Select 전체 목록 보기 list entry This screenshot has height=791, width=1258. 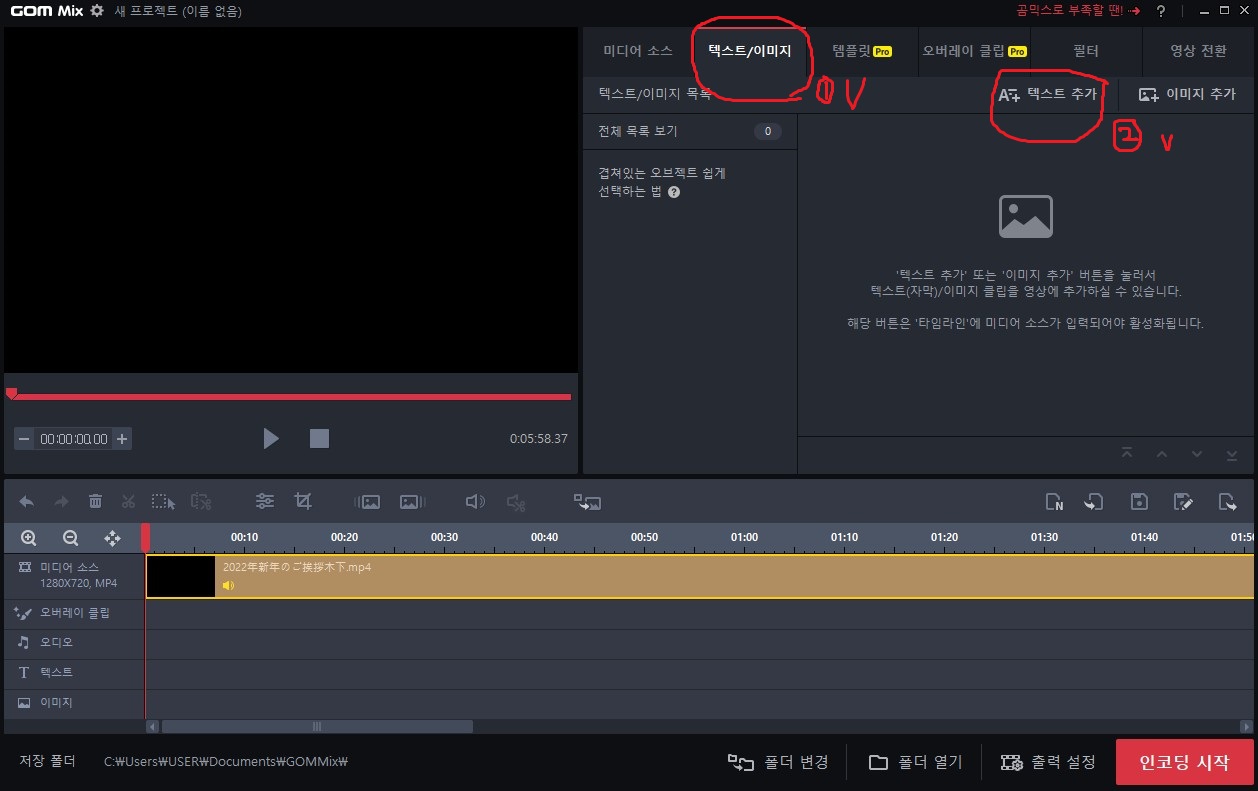pos(690,131)
